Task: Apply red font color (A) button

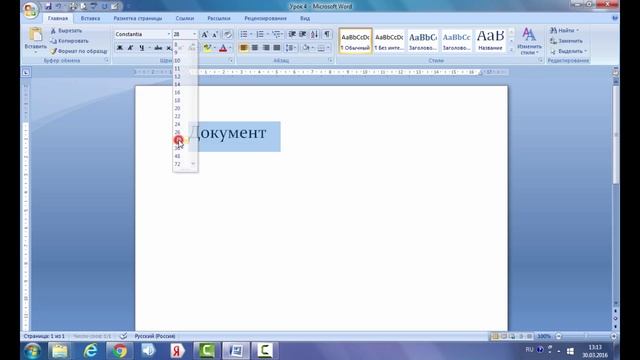Action: pyautogui.click(x=223, y=48)
